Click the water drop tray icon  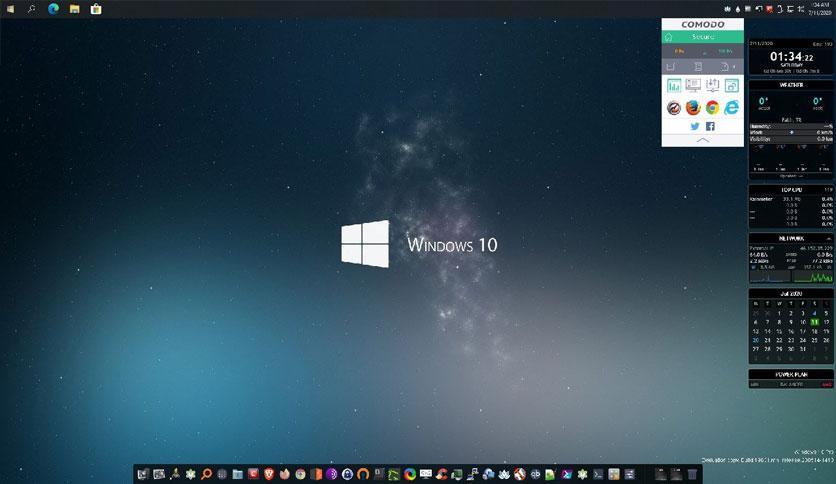click(738, 9)
